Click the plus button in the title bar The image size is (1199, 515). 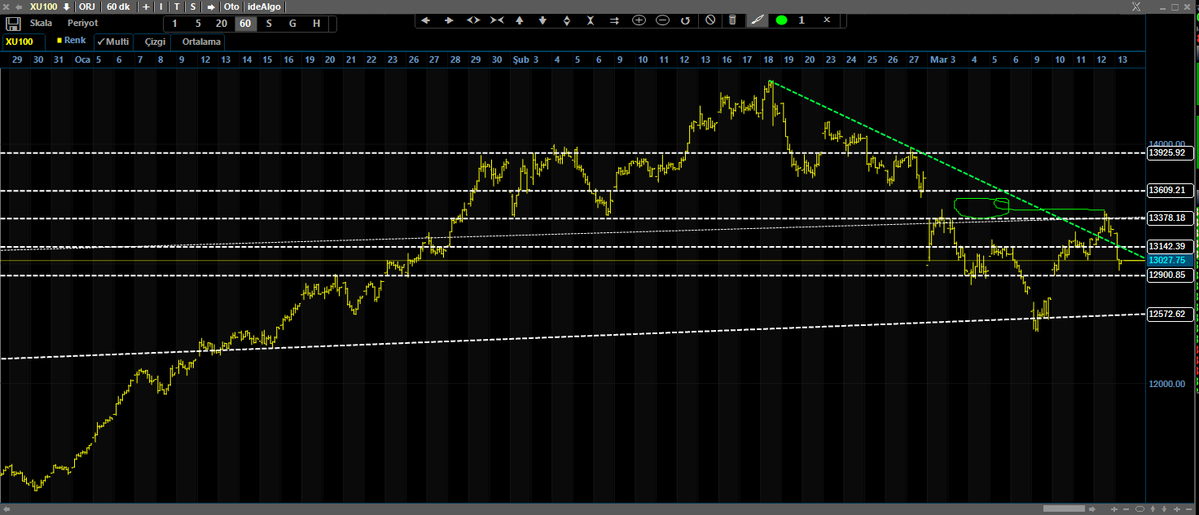tap(146, 7)
